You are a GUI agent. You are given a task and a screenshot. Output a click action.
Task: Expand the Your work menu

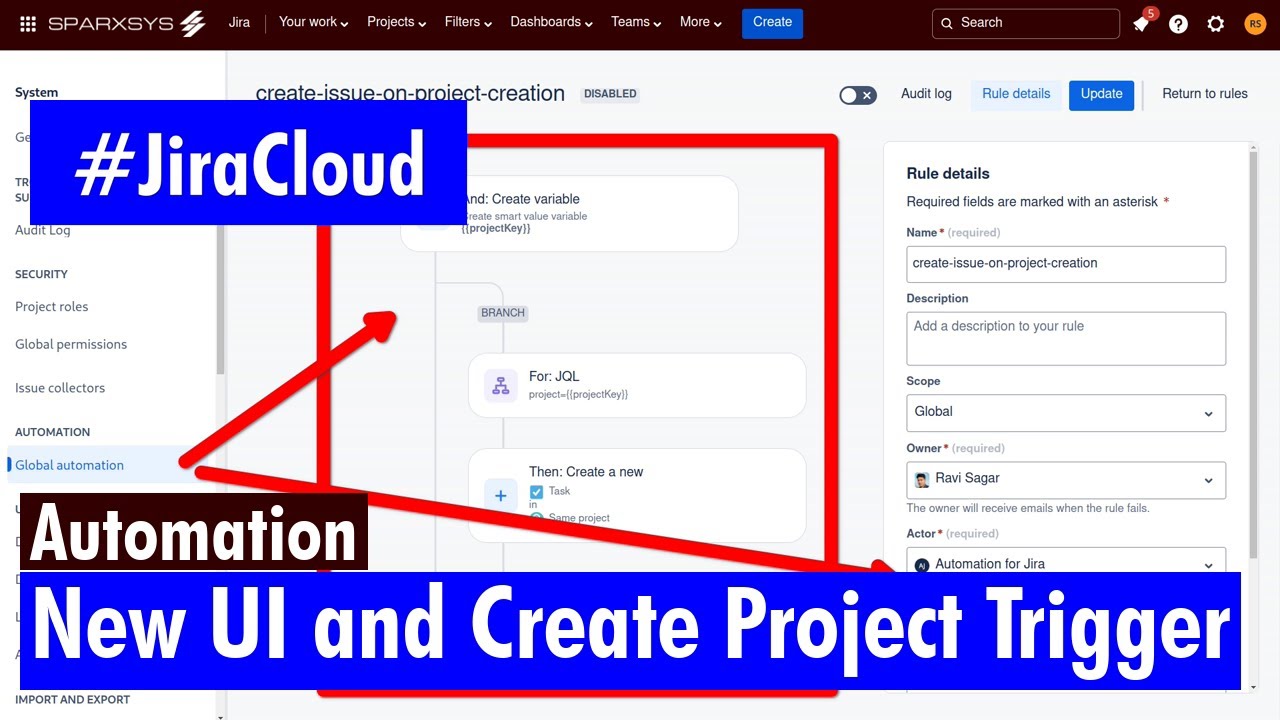[x=313, y=22]
